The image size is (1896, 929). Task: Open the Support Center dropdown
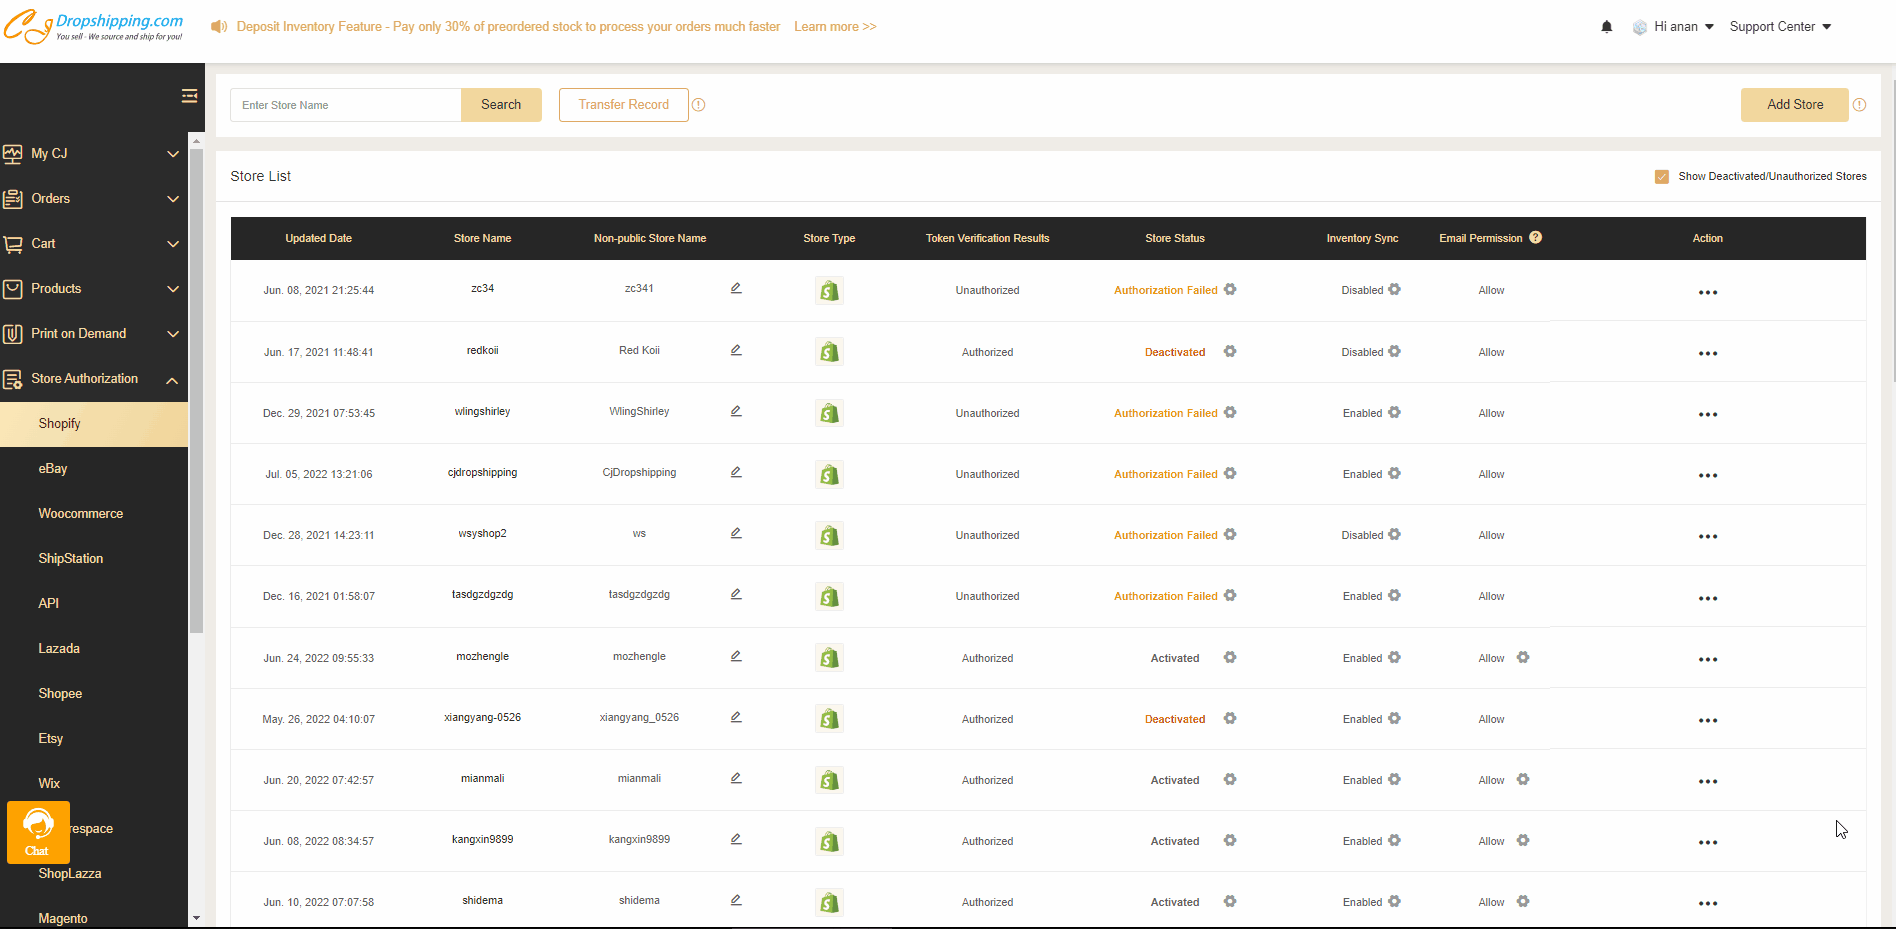(x=1780, y=27)
